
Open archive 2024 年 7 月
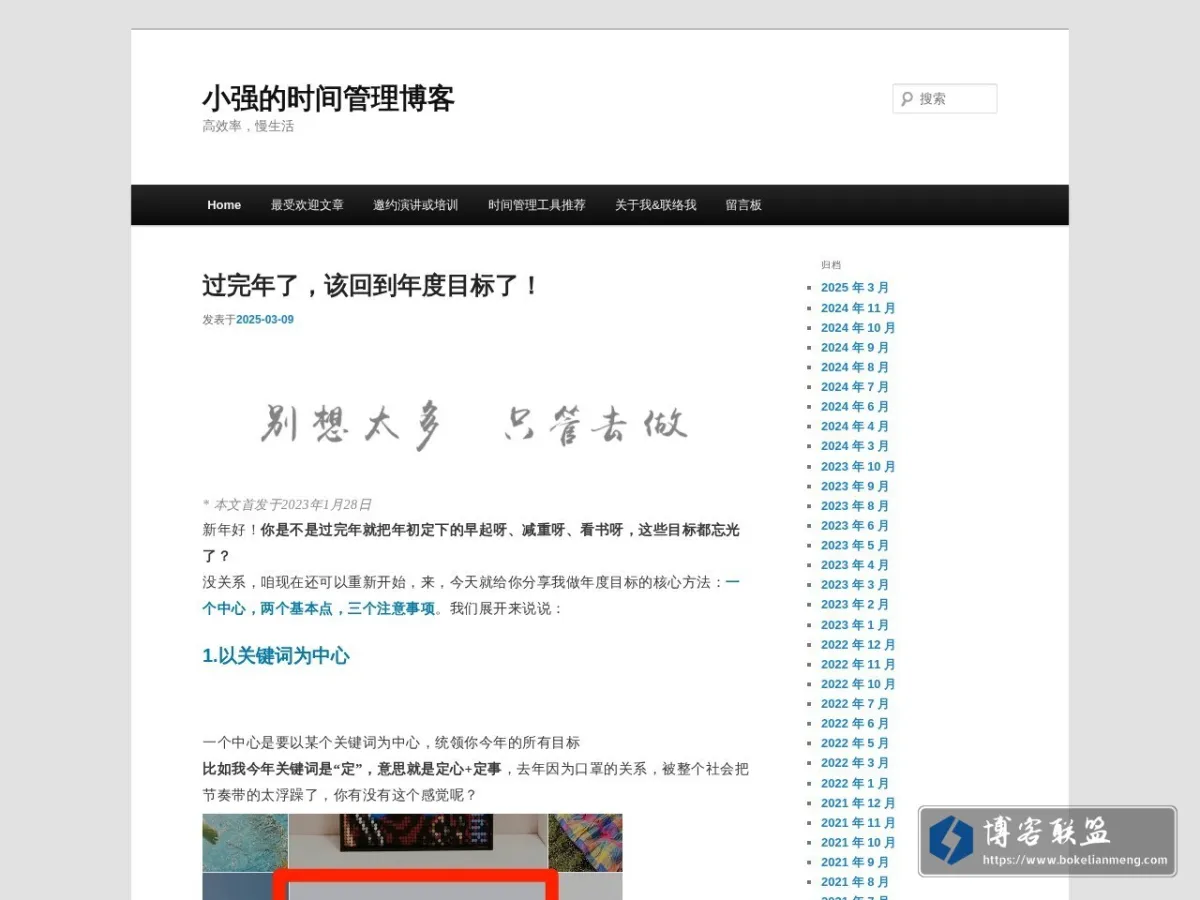click(x=855, y=387)
